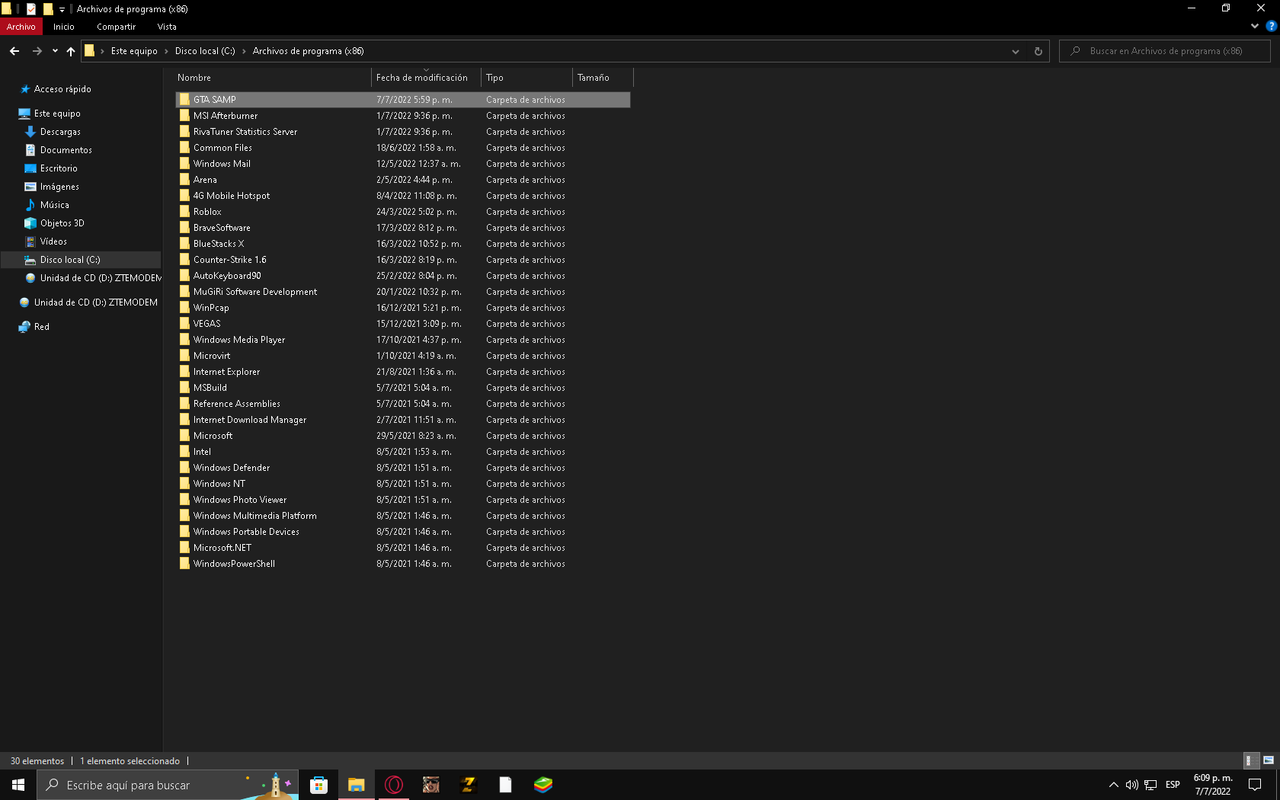The width and height of the screenshot is (1280, 800).
Task: Open the Archivo menu
Action: 21,27
